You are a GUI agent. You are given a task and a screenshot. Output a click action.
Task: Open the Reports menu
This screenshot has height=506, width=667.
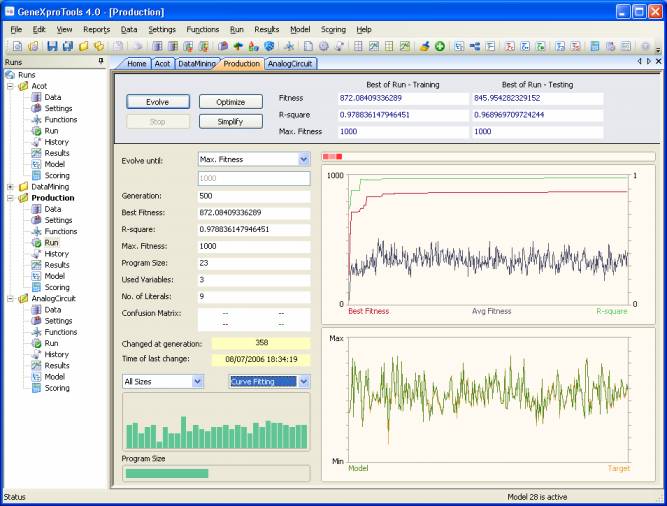tap(97, 29)
